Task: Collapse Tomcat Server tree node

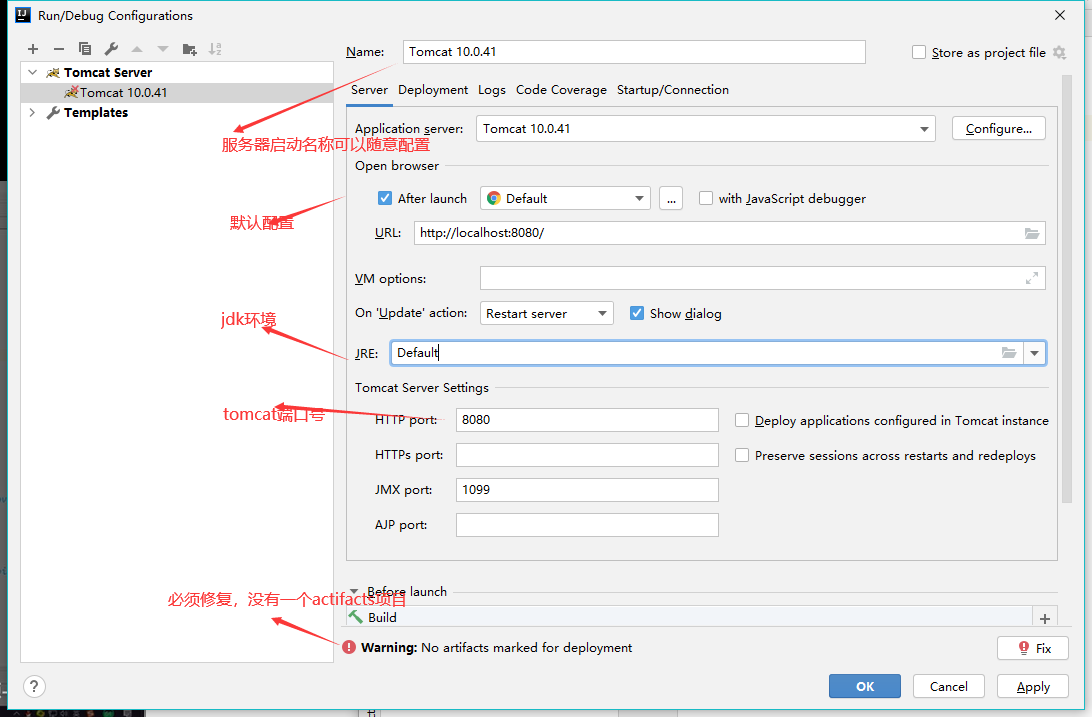Action: [x=32, y=72]
